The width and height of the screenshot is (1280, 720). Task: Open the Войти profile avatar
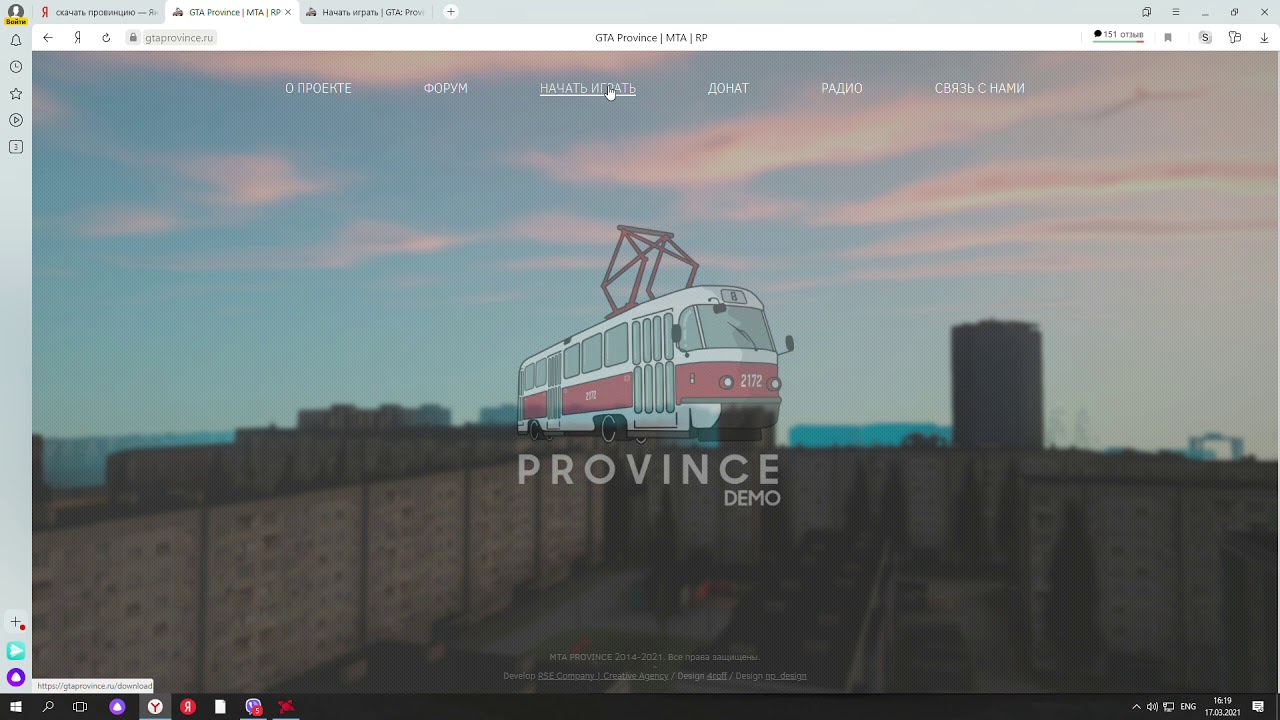(x=16, y=13)
